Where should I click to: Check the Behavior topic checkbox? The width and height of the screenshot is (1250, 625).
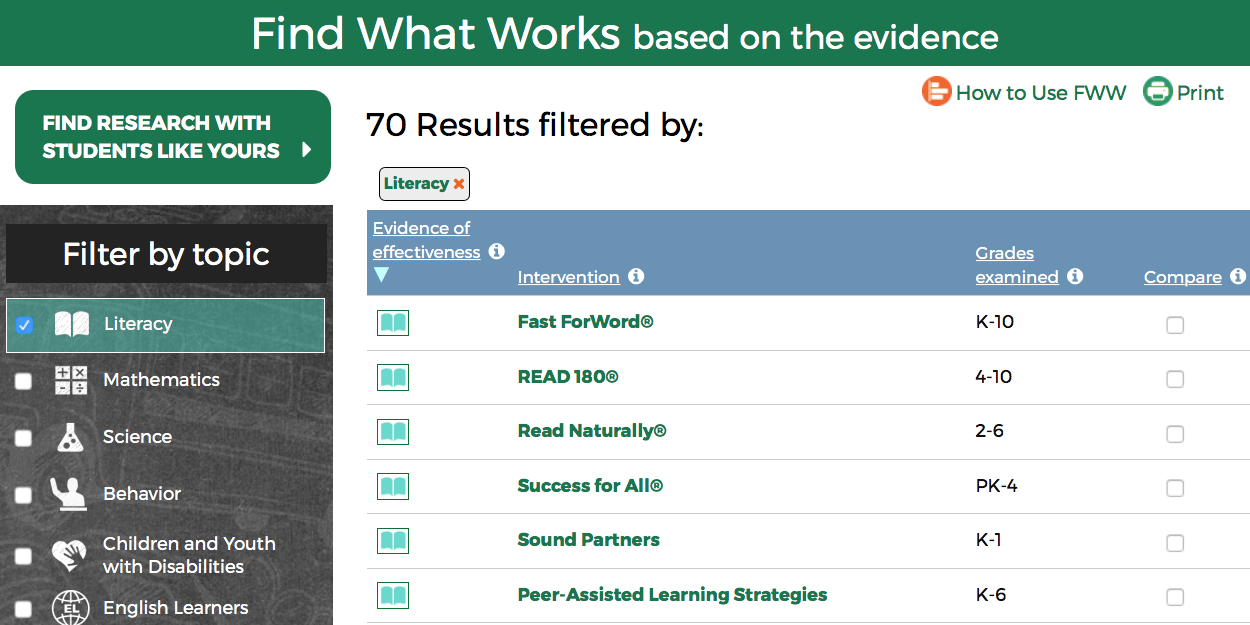(x=23, y=495)
